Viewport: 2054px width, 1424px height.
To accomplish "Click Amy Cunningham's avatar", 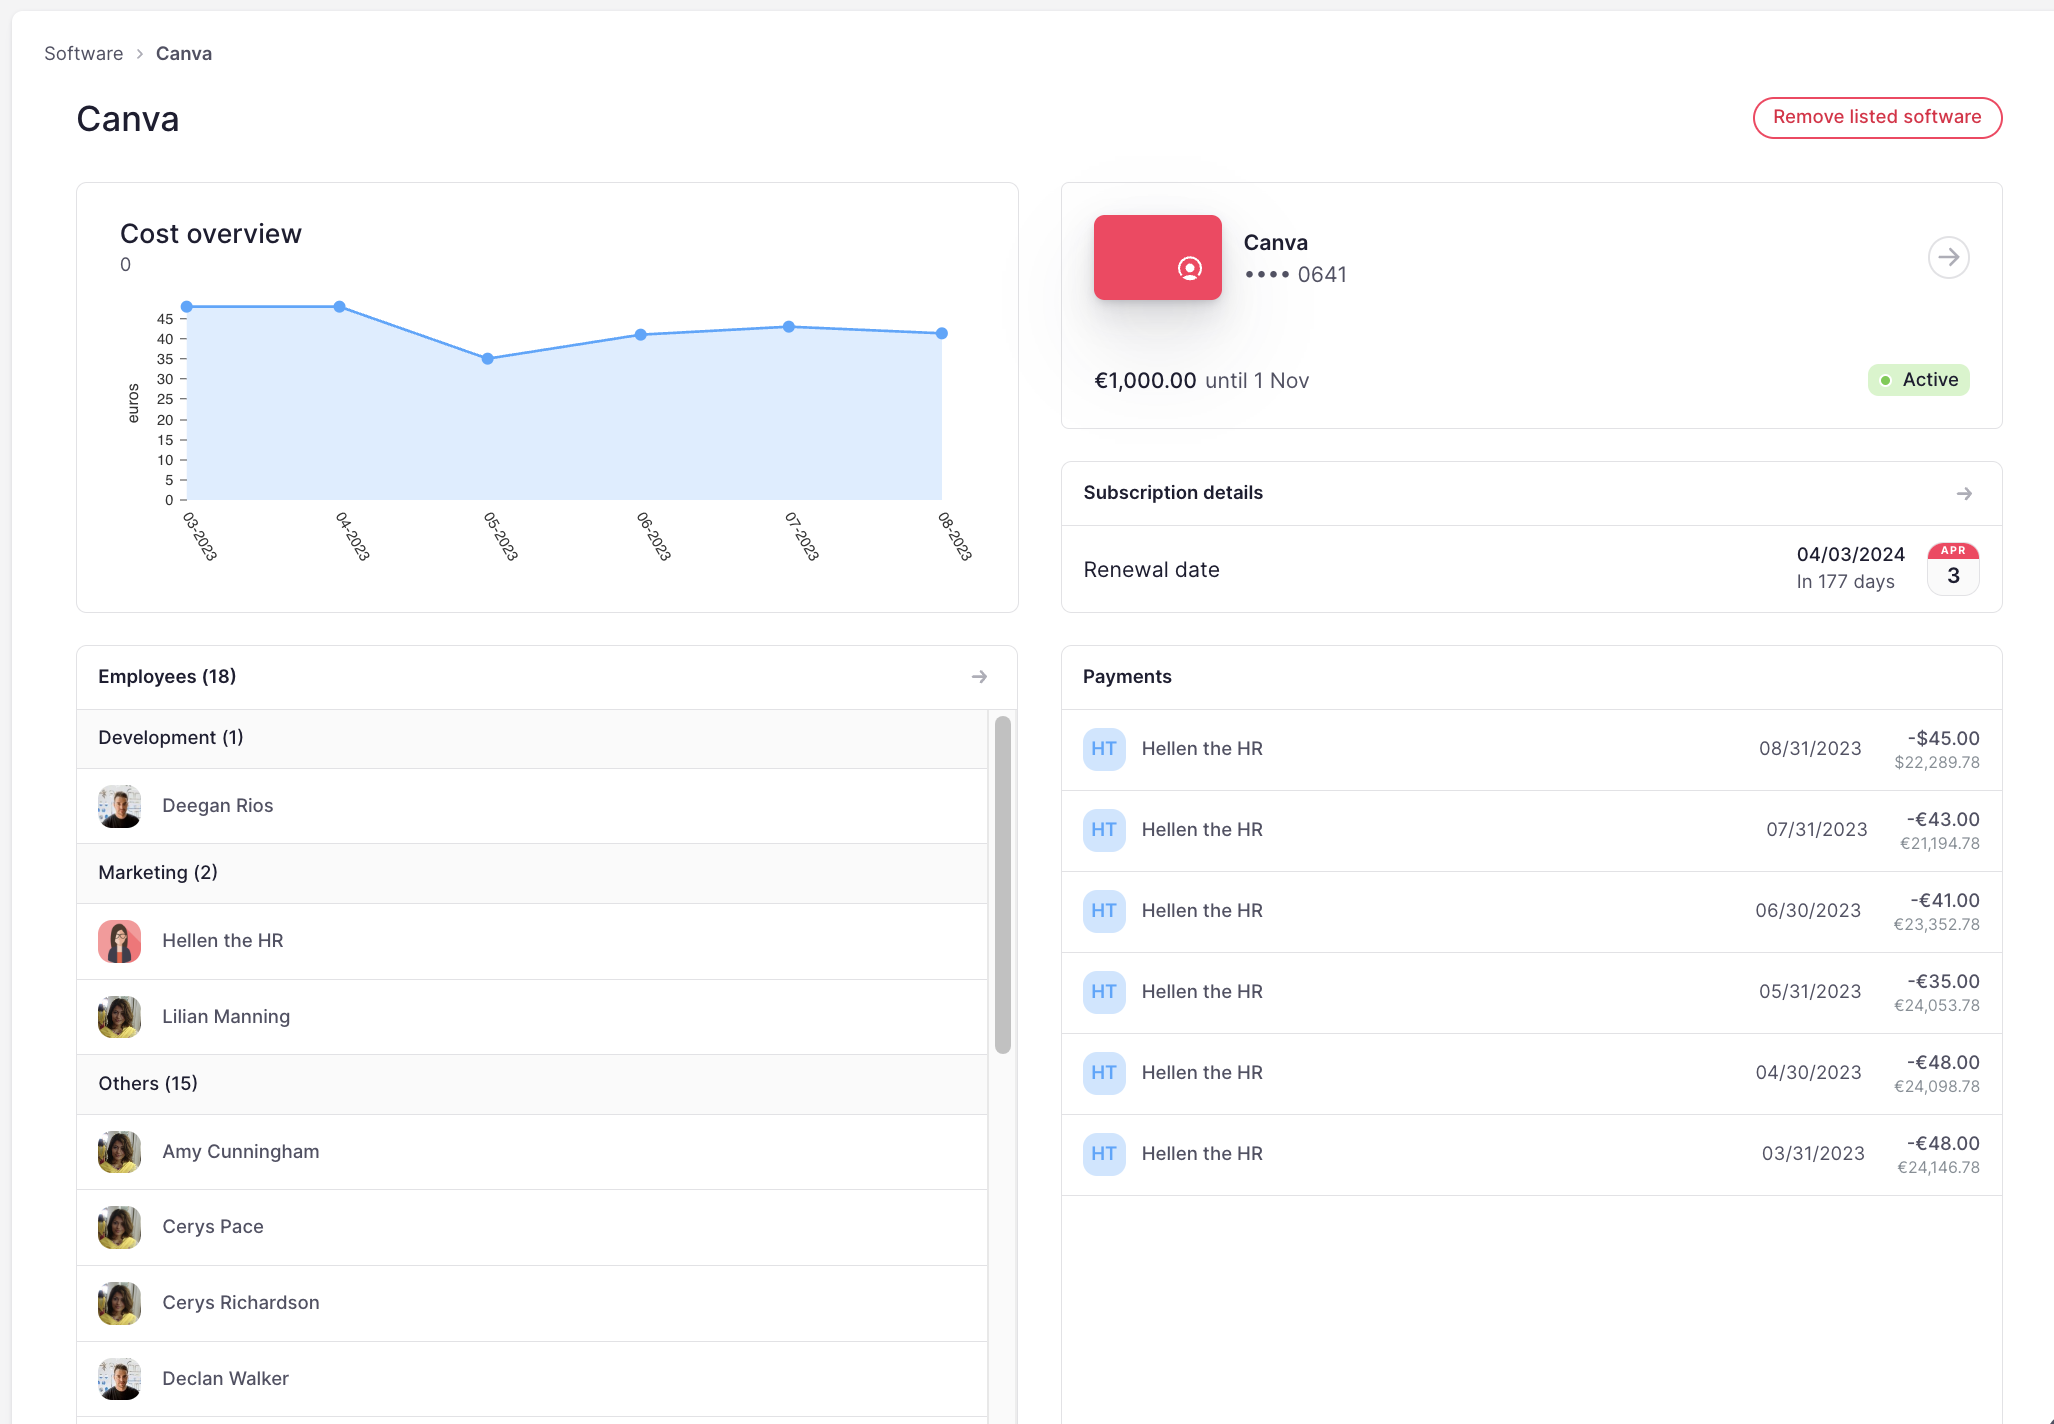I will (x=119, y=1151).
